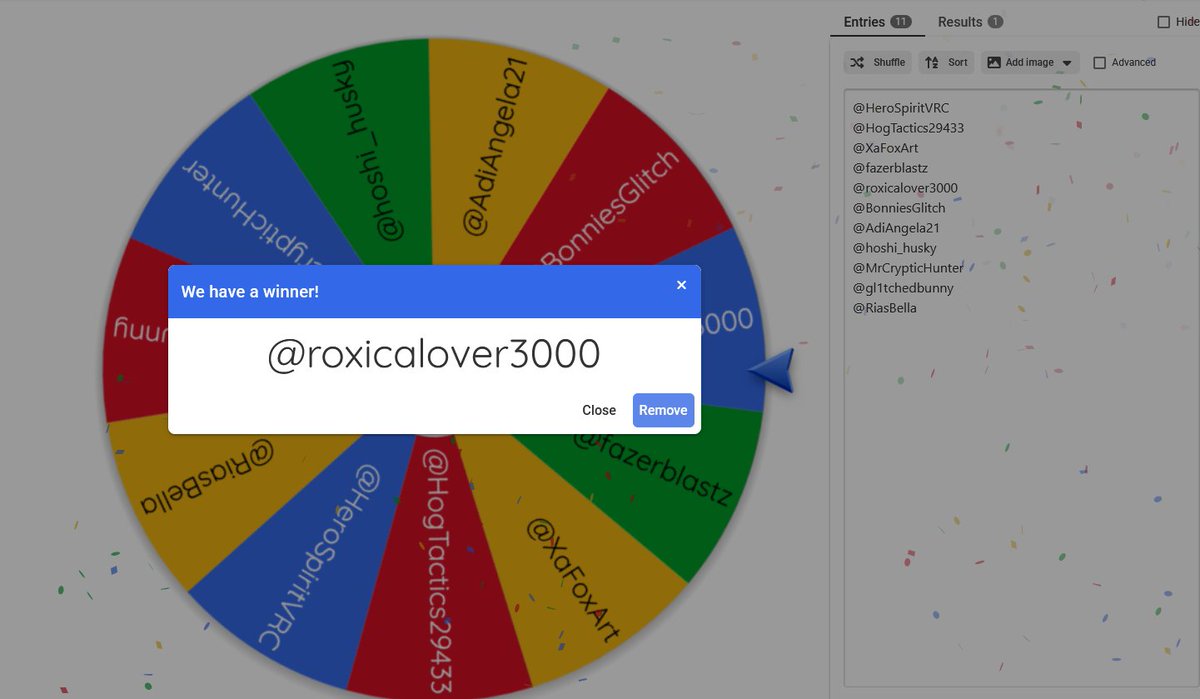Click the entries count badge showing 11

[901, 22]
